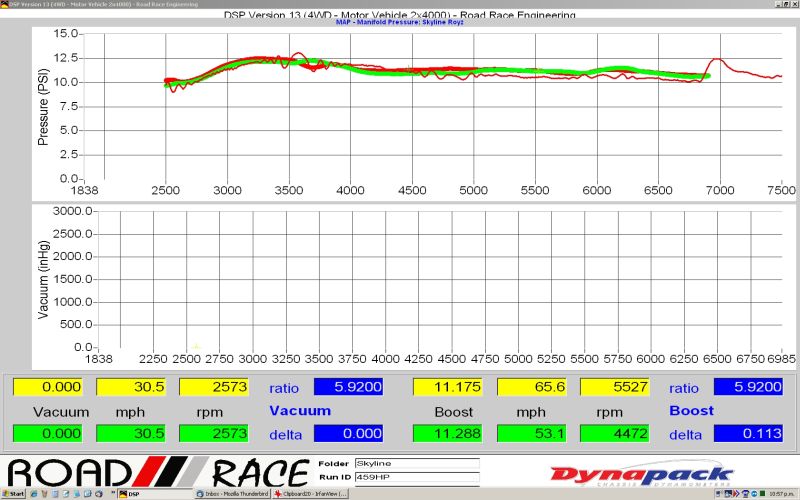The width and height of the screenshot is (800, 500).
Task: Select the green Boost rpm value 4472
Action: pos(614,433)
